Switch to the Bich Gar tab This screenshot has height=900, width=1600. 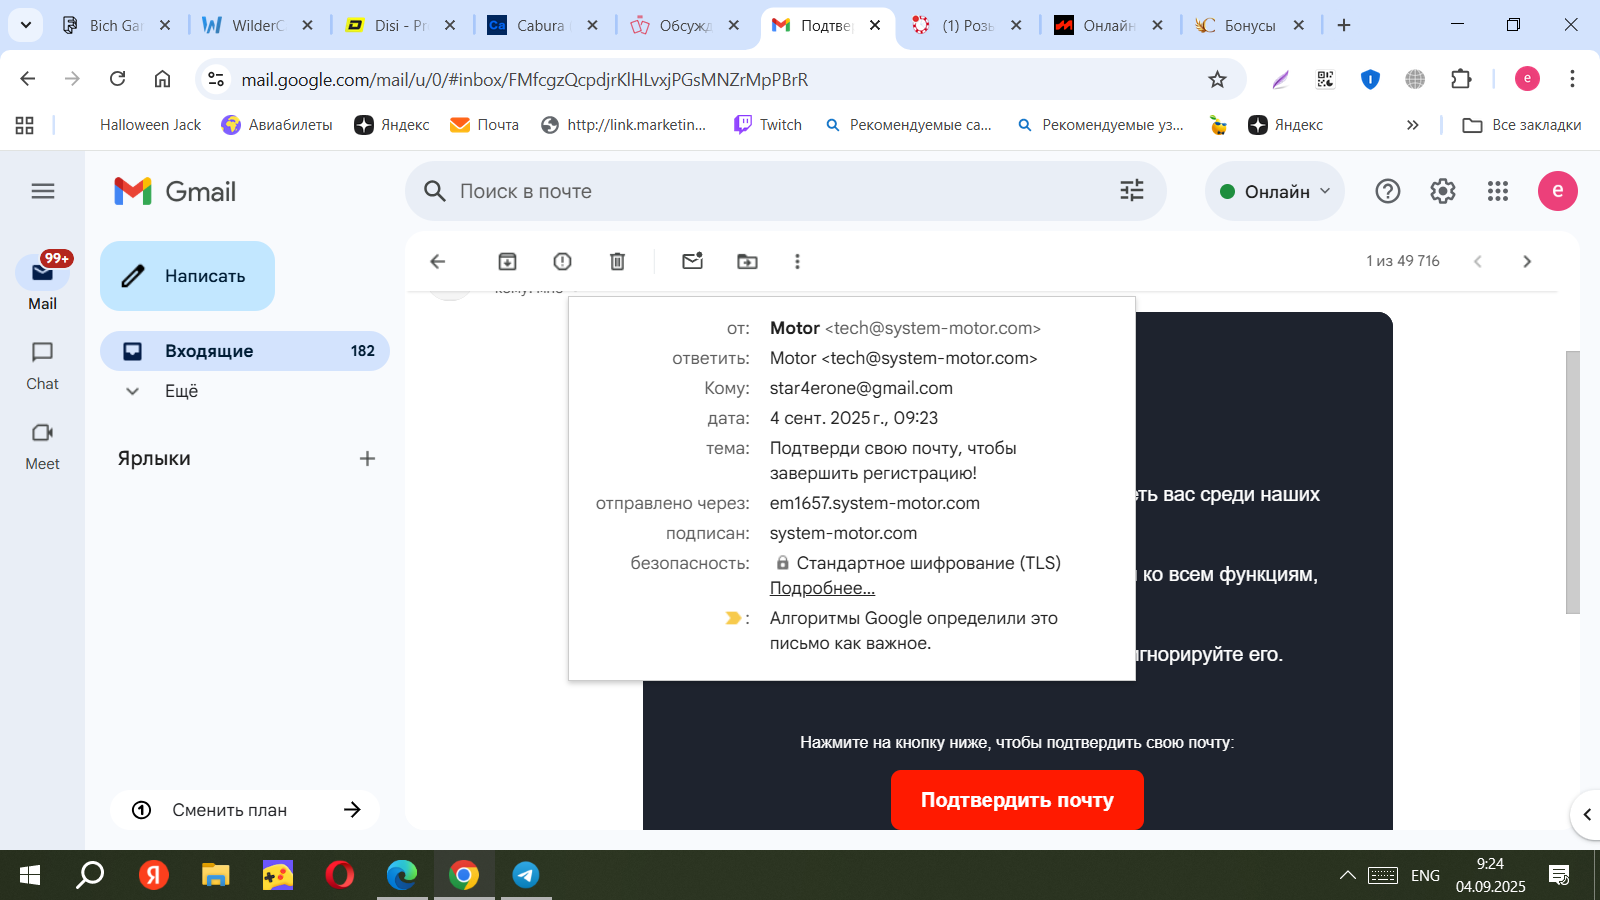[117, 25]
